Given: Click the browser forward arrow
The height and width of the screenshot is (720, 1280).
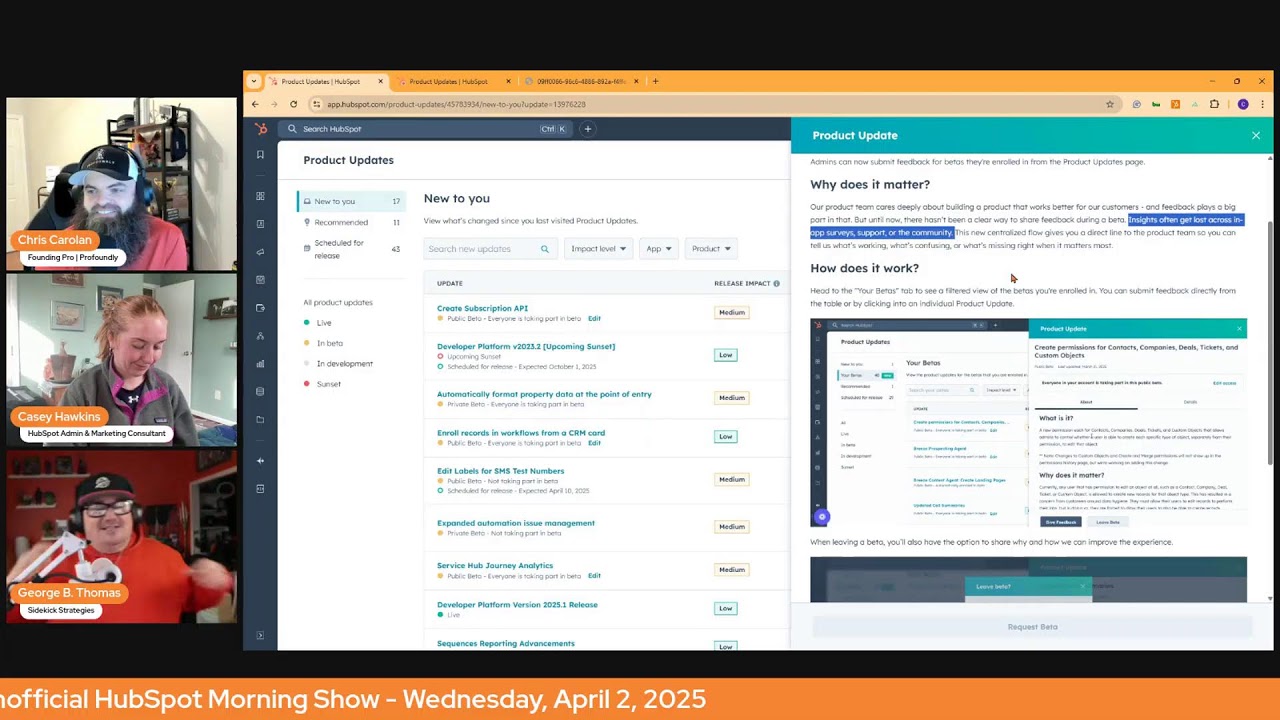Looking at the screenshot, I should point(274,104).
